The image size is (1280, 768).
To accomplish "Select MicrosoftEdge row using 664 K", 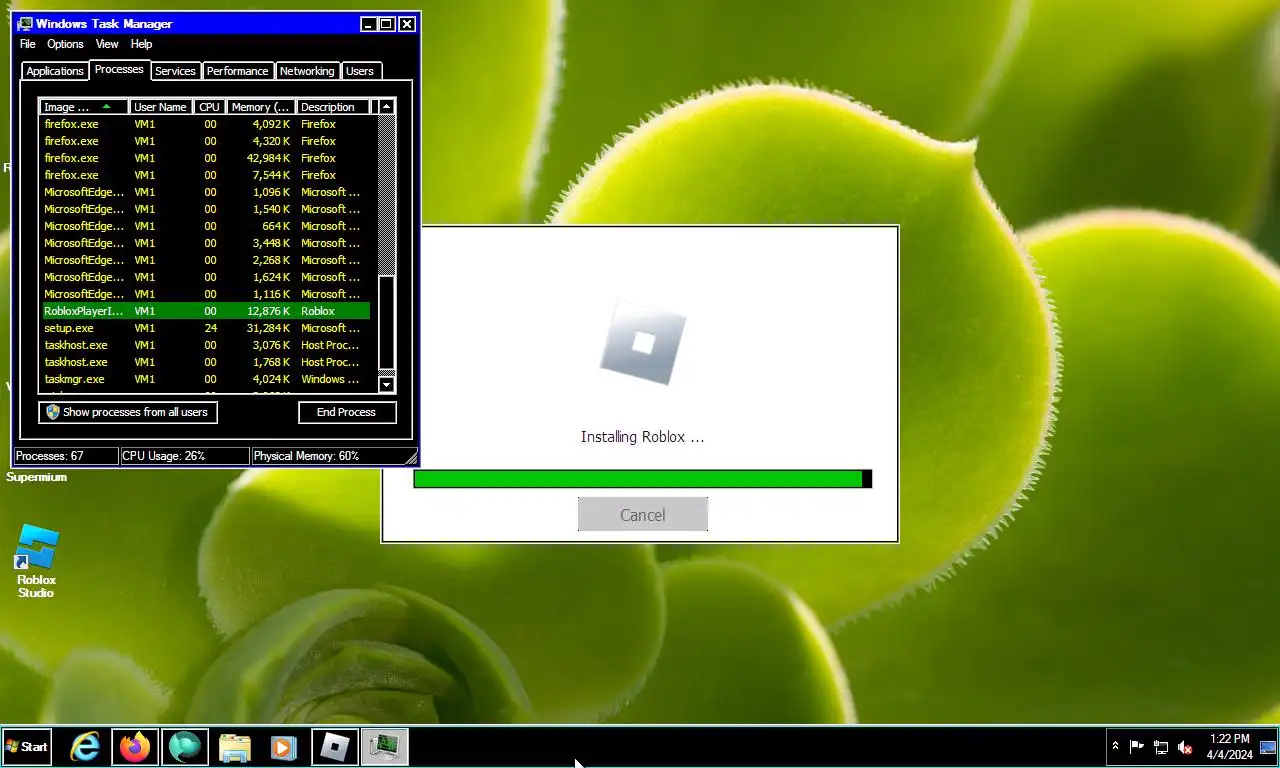I will pos(205,226).
